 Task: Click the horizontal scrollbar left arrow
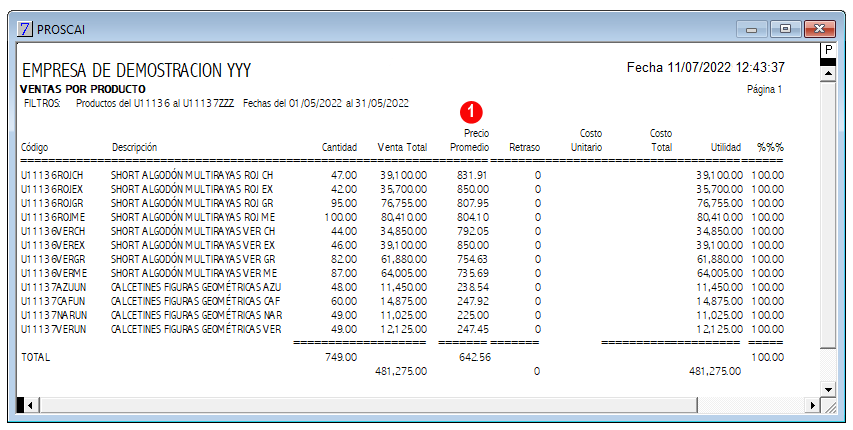[x=30, y=405]
